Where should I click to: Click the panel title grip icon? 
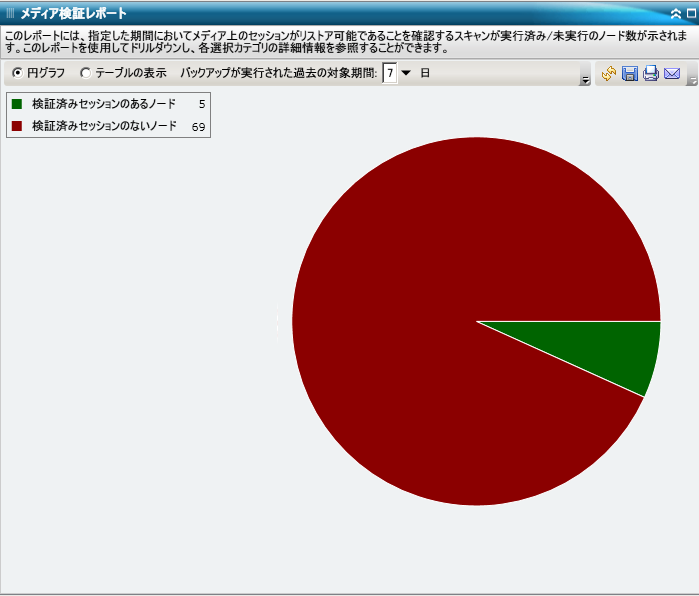10,13
